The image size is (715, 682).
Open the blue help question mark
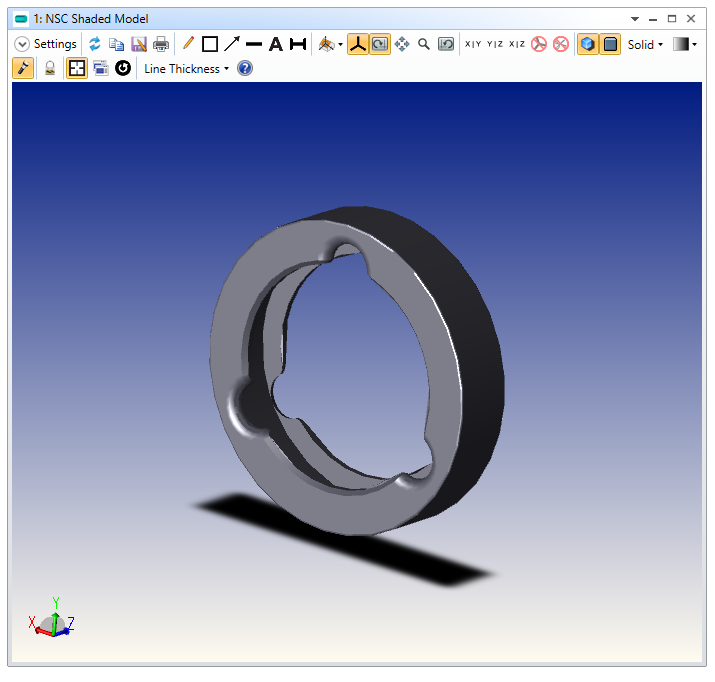click(245, 69)
